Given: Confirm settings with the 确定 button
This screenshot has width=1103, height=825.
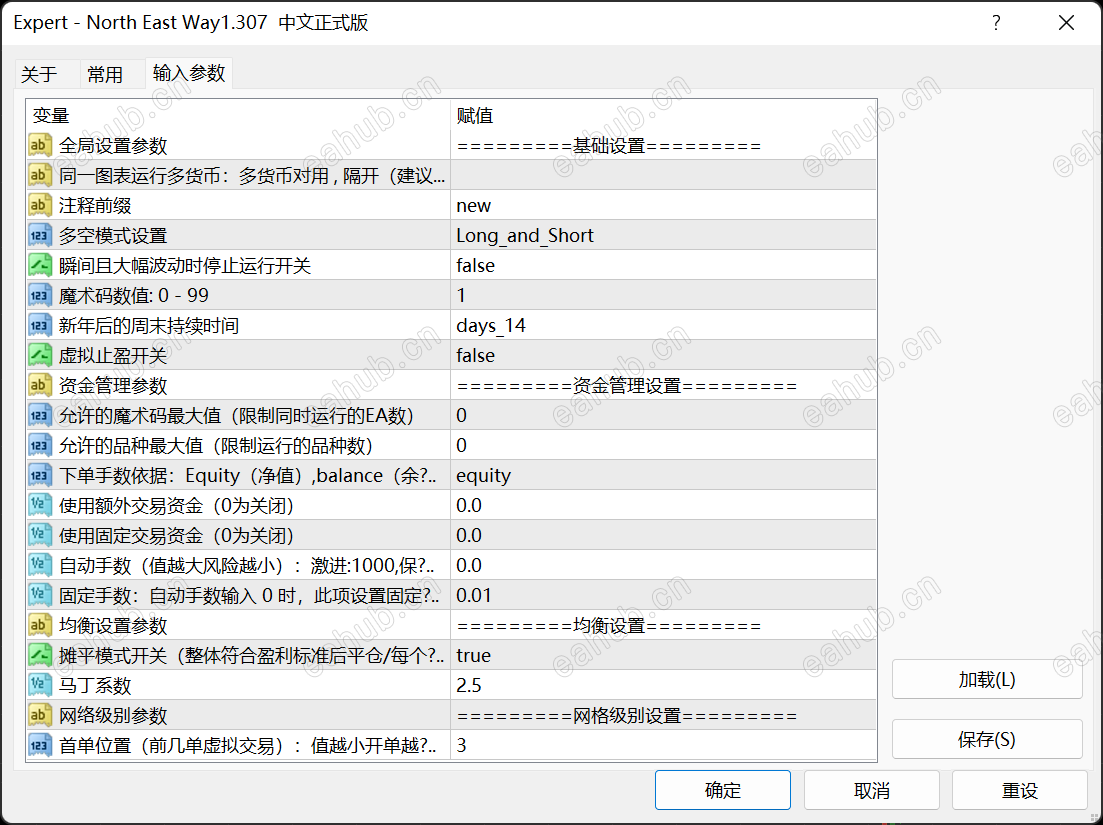Looking at the screenshot, I should click(x=722, y=790).
